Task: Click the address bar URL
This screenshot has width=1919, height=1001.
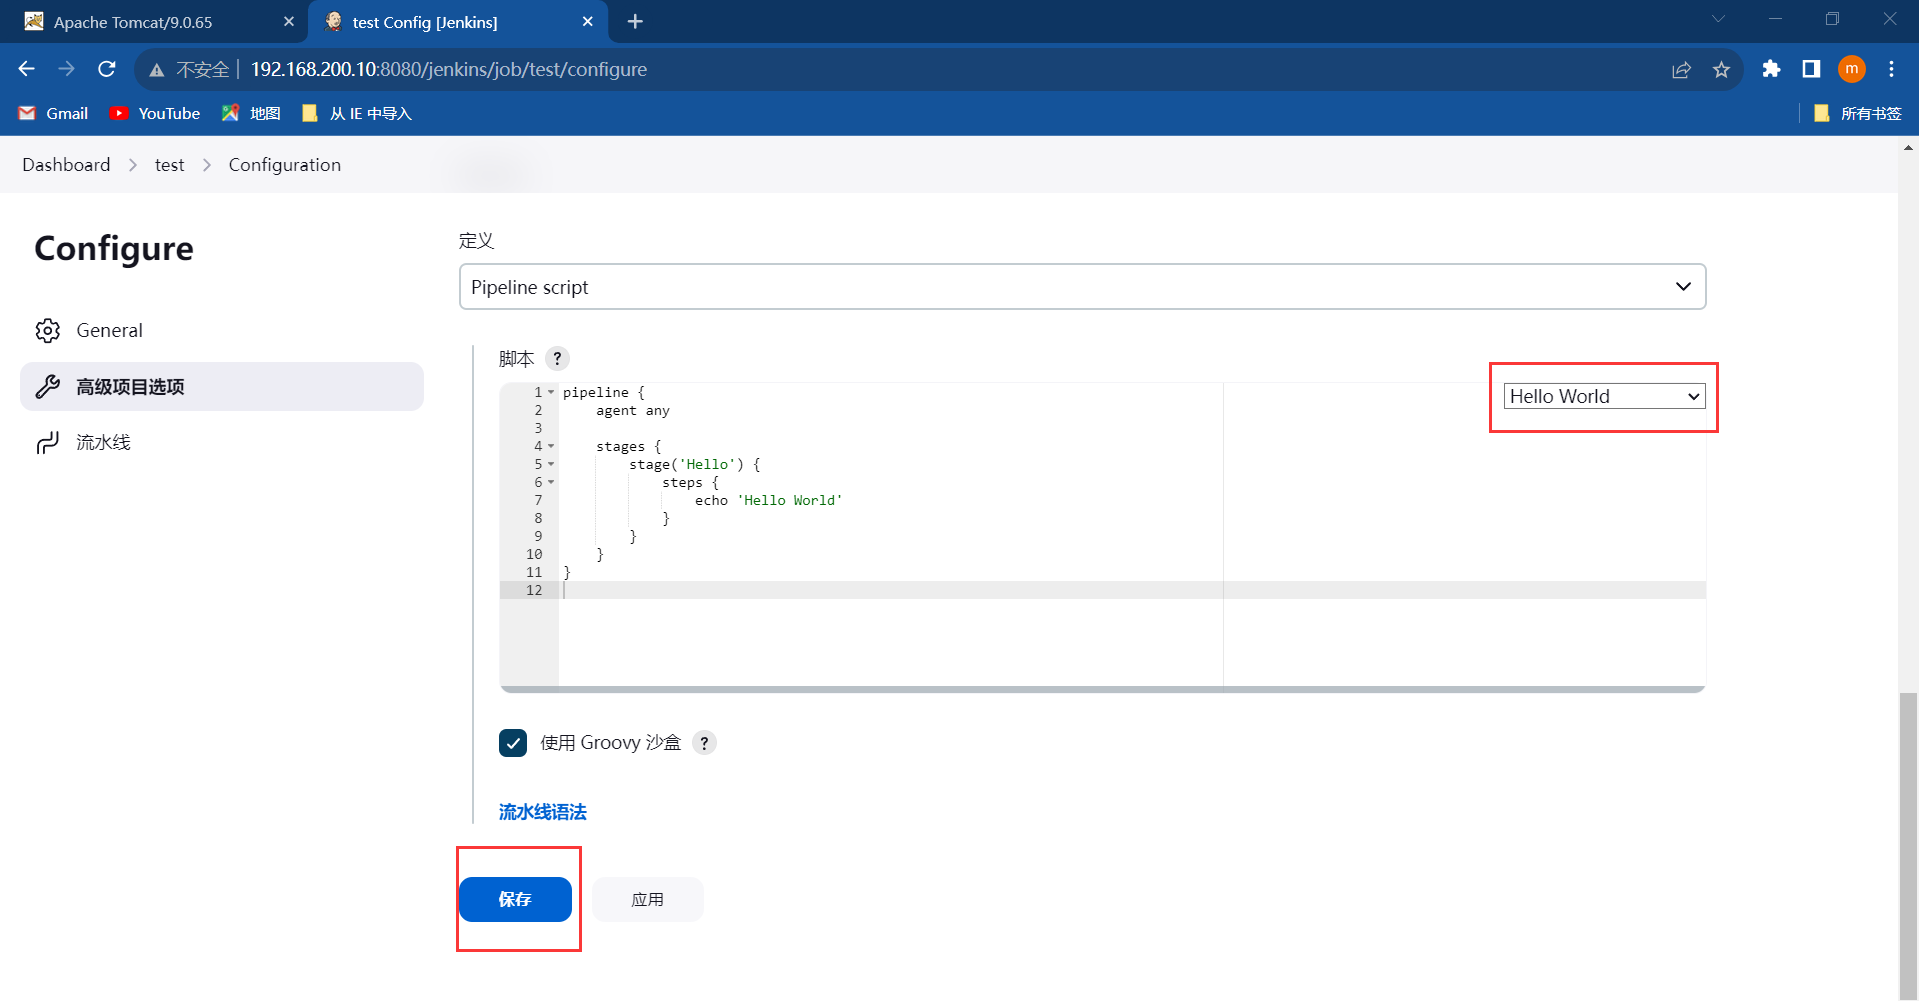Action: pos(449,69)
